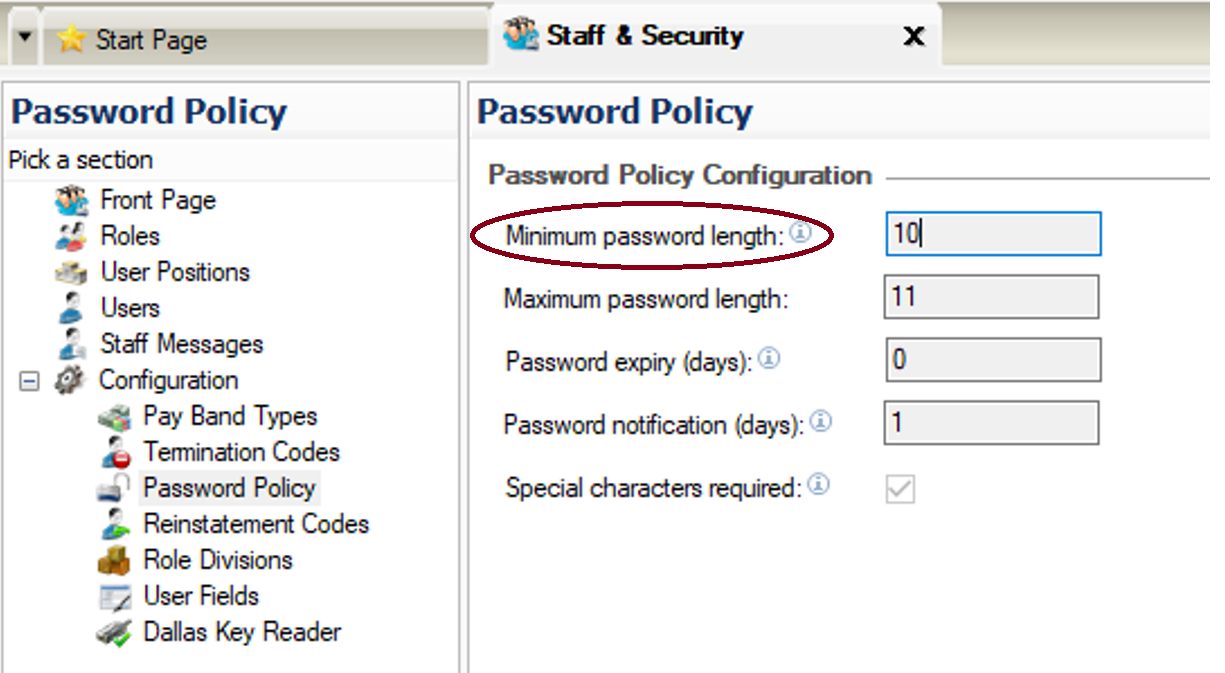1225x673 pixels.
Task: Close the Staff & Security tab
Action: coord(913,36)
